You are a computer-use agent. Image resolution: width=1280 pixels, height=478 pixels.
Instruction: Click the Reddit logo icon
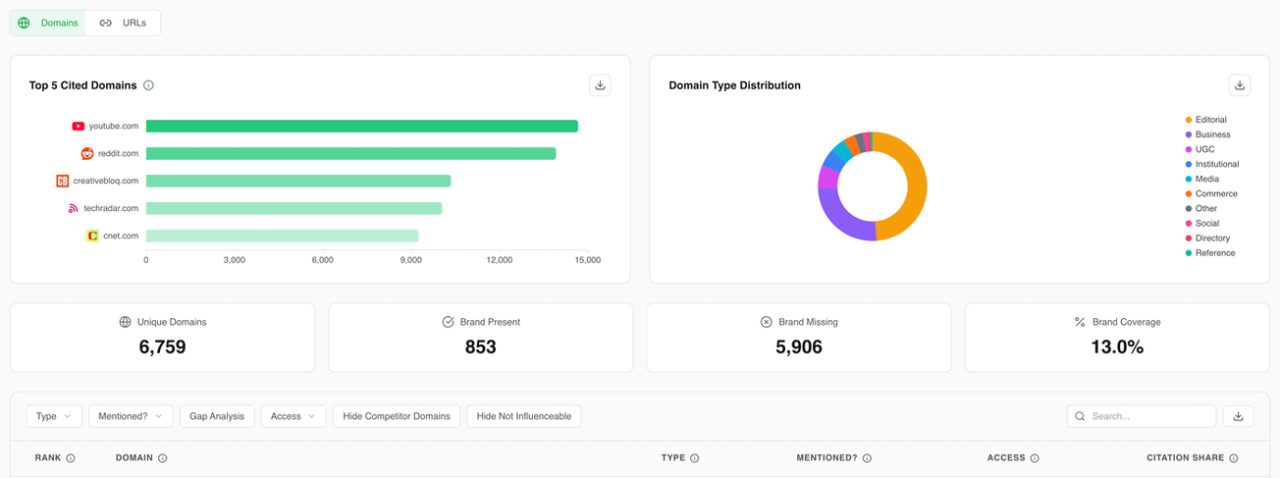87,153
